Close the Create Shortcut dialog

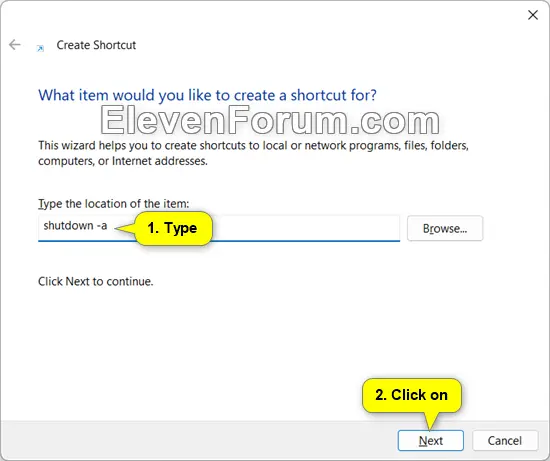point(533,15)
